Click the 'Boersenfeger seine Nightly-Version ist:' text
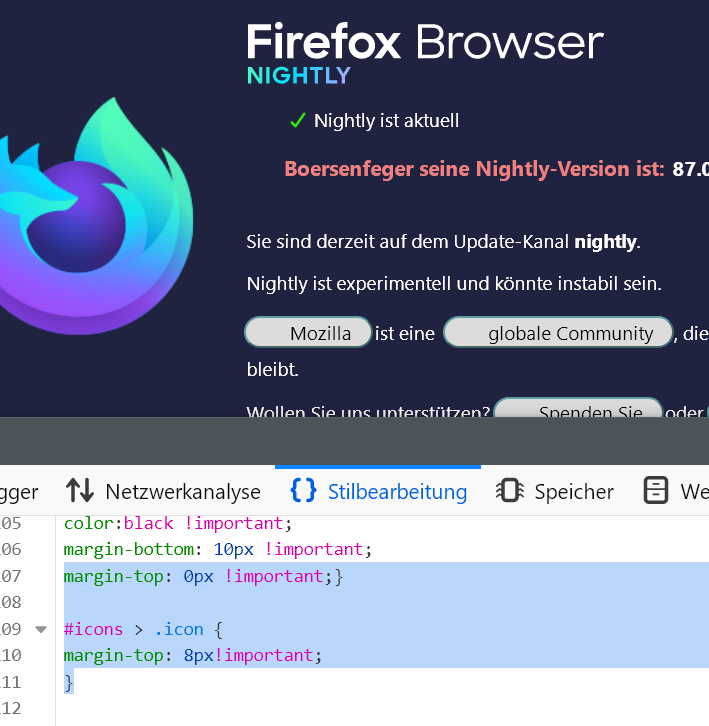The height and width of the screenshot is (726, 709). point(474,169)
